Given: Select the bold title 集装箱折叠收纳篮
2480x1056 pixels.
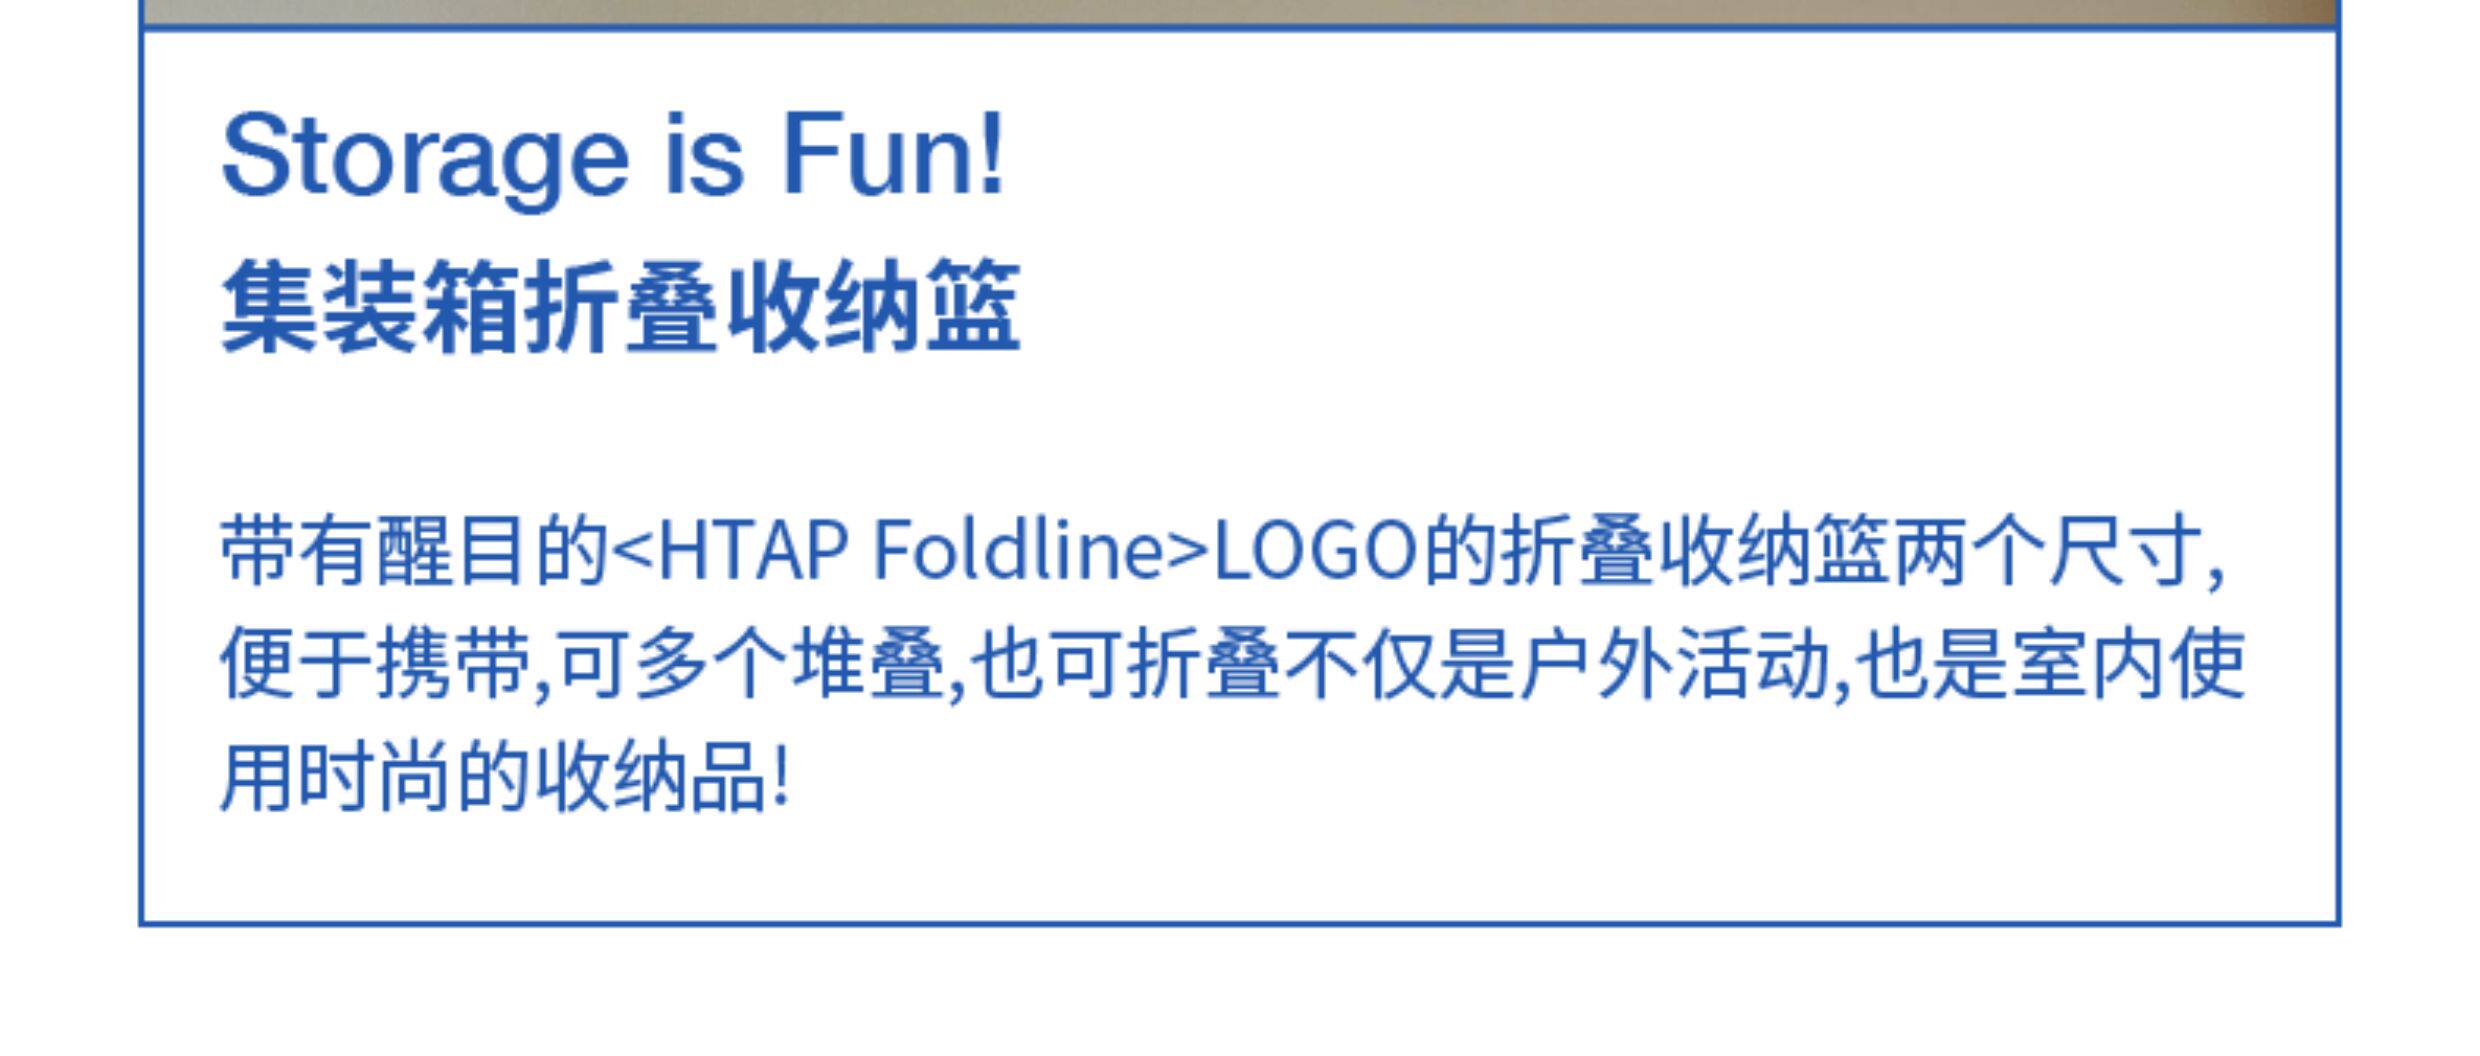Looking at the screenshot, I should tap(620, 305).
